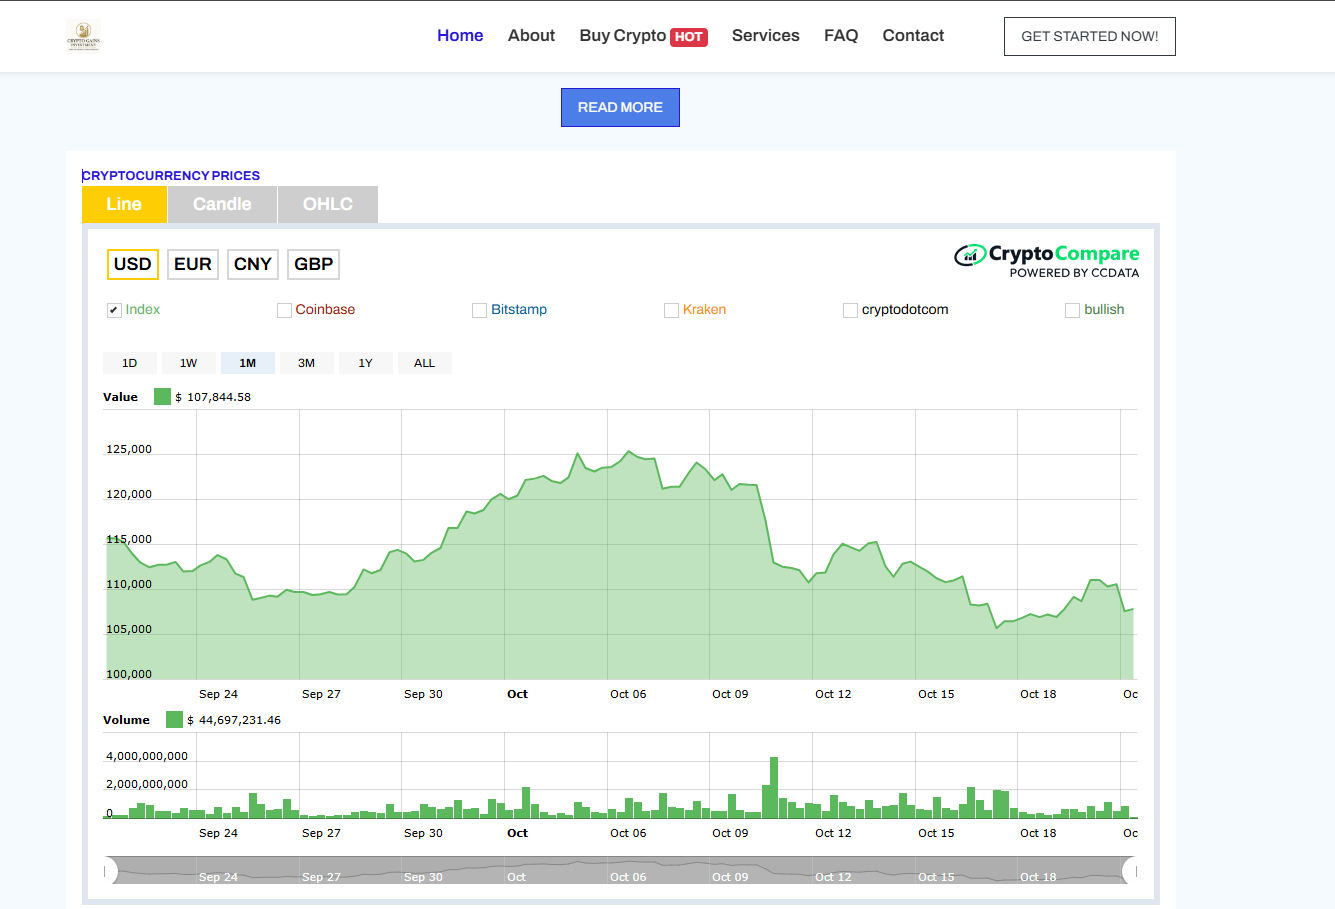Click the CryptoCompare logo
Screen dimensions: 1335x909
pyautogui.click(x=1047, y=260)
